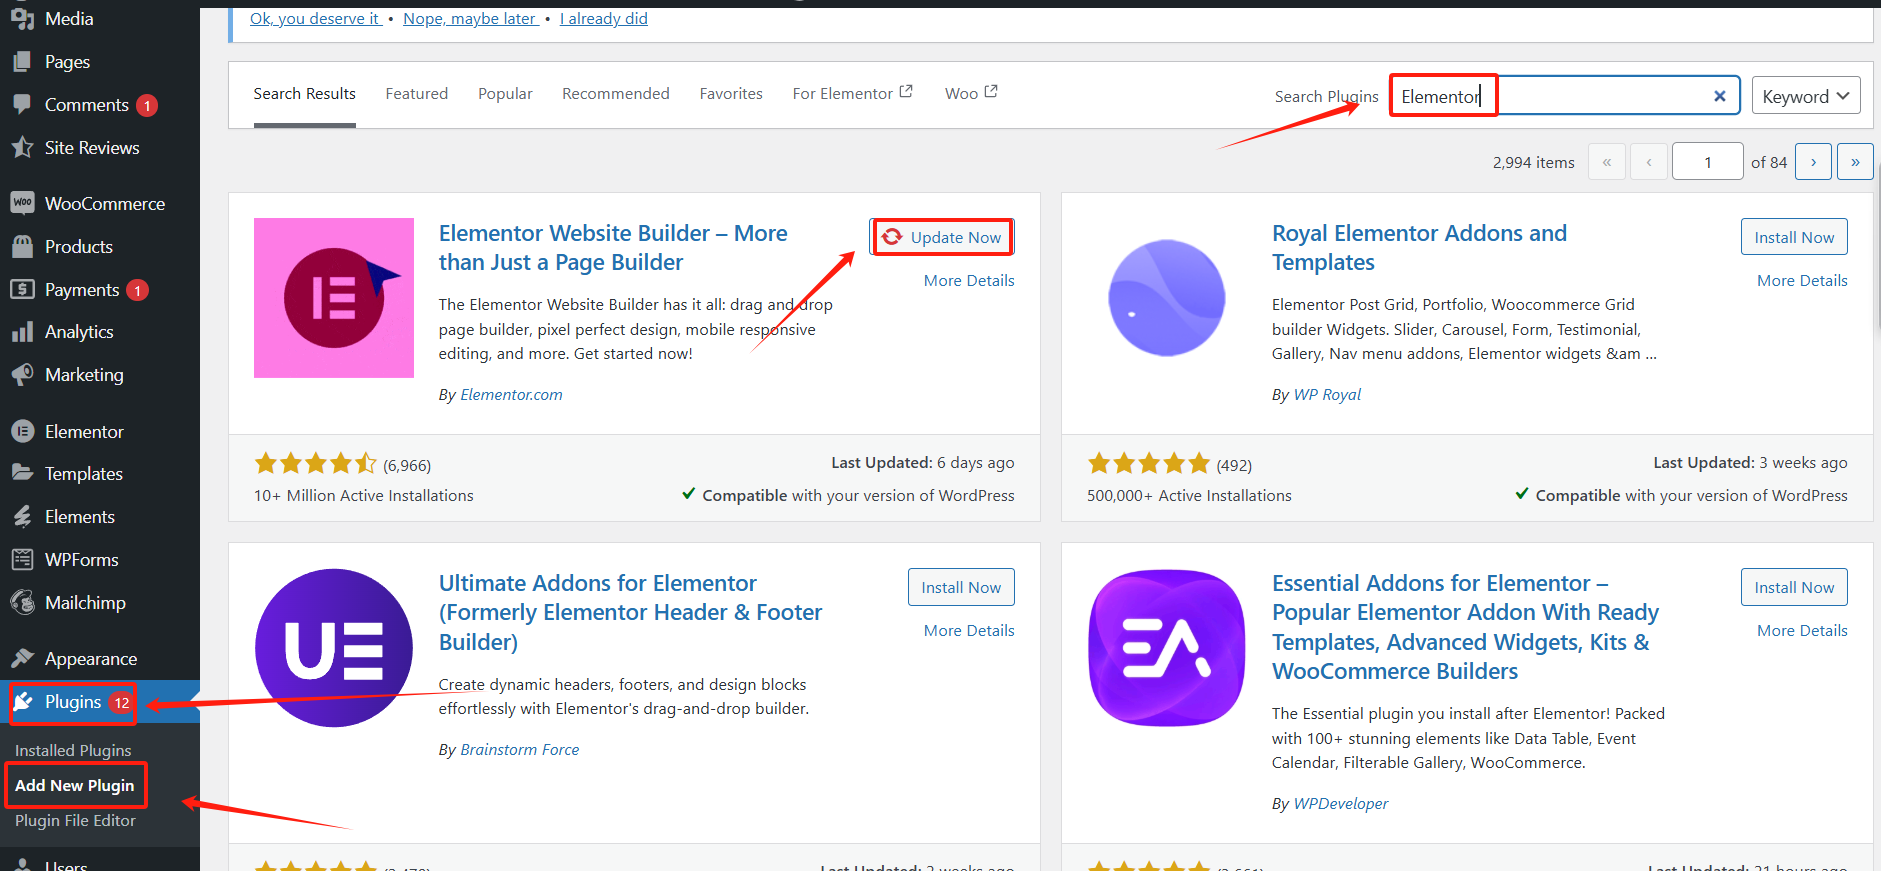
Task: Switch to the Favorites tab
Action: pos(731,94)
